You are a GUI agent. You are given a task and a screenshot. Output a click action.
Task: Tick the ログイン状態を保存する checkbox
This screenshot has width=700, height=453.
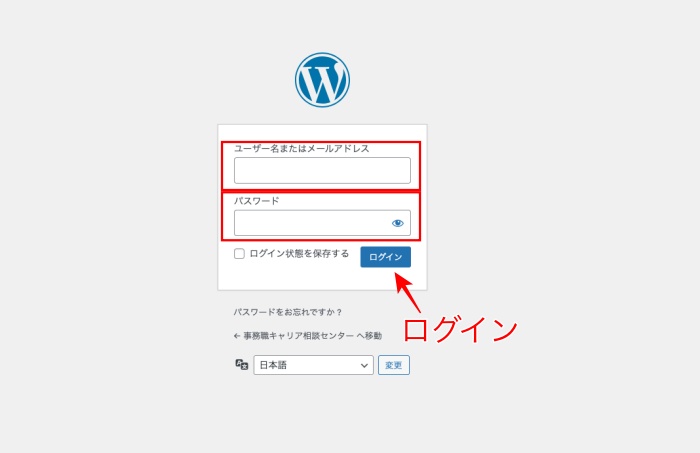[x=239, y=254]
